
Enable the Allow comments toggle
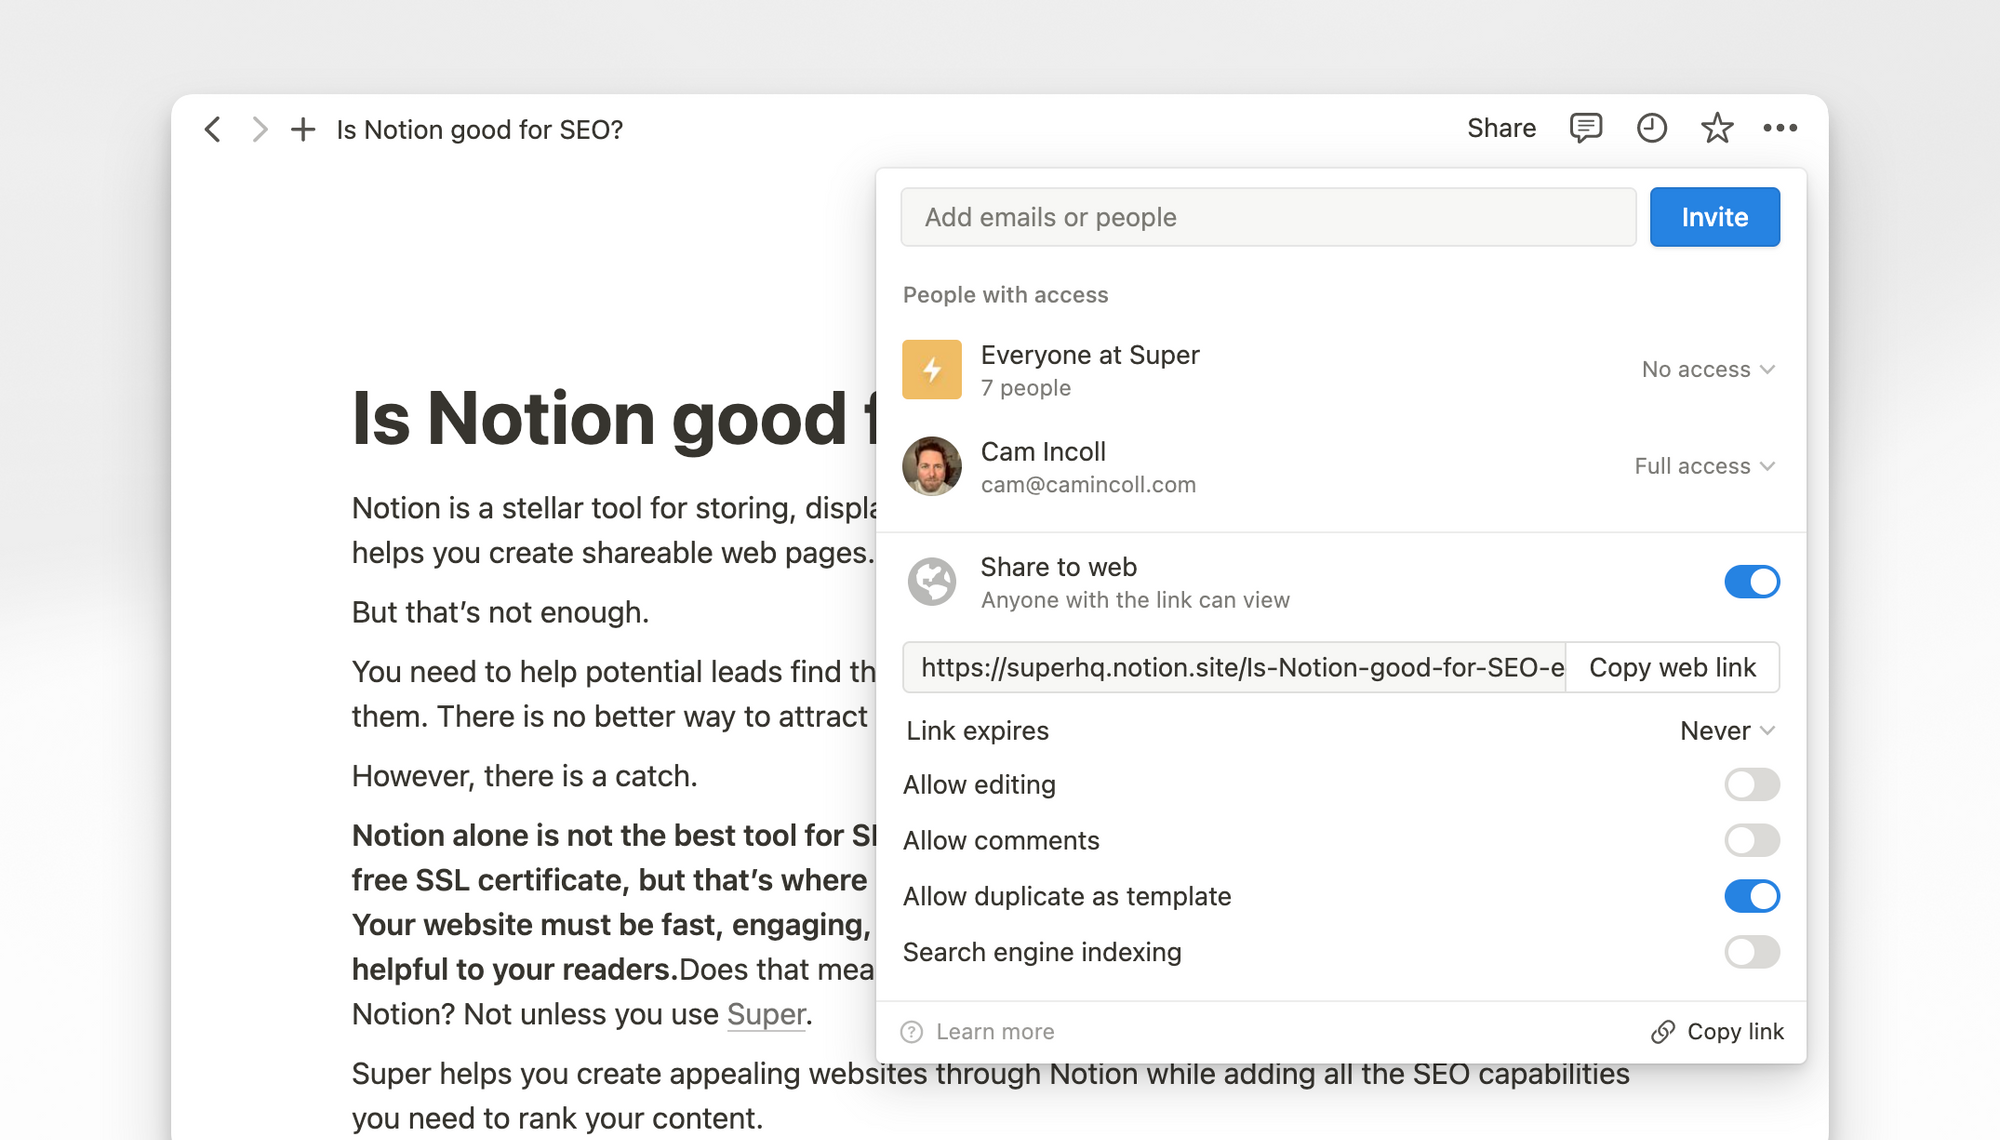1752,841
